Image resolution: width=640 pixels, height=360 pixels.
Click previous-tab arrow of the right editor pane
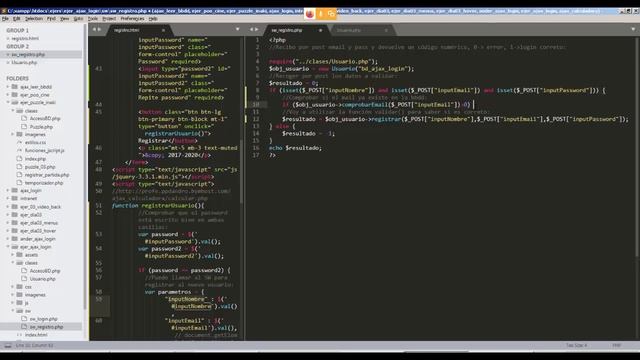tap(251, 29)
